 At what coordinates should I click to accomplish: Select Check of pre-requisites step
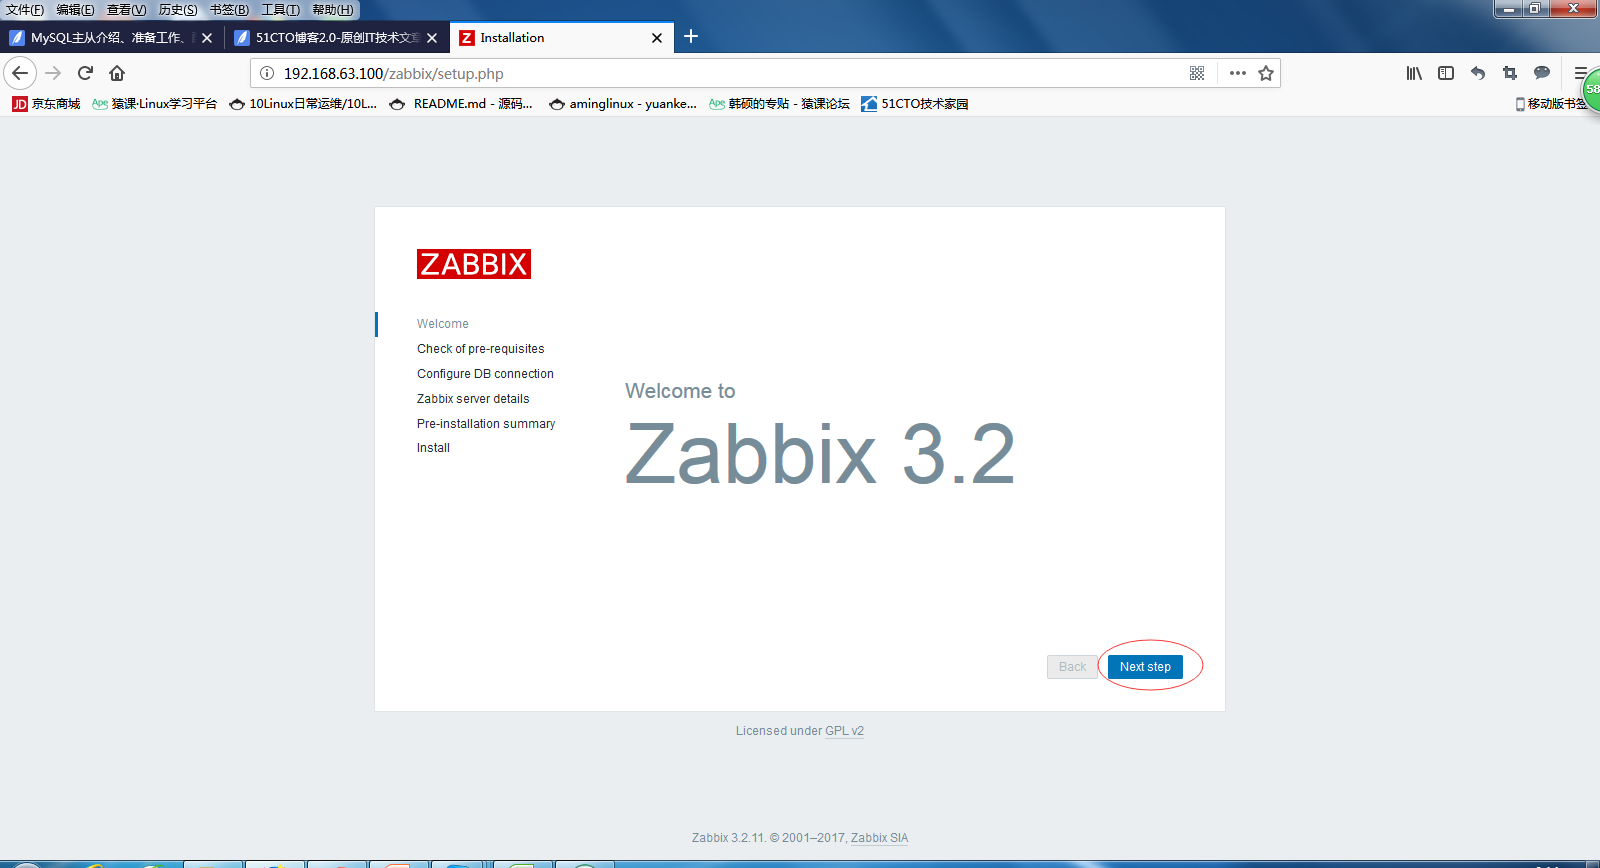click(481, 349)
